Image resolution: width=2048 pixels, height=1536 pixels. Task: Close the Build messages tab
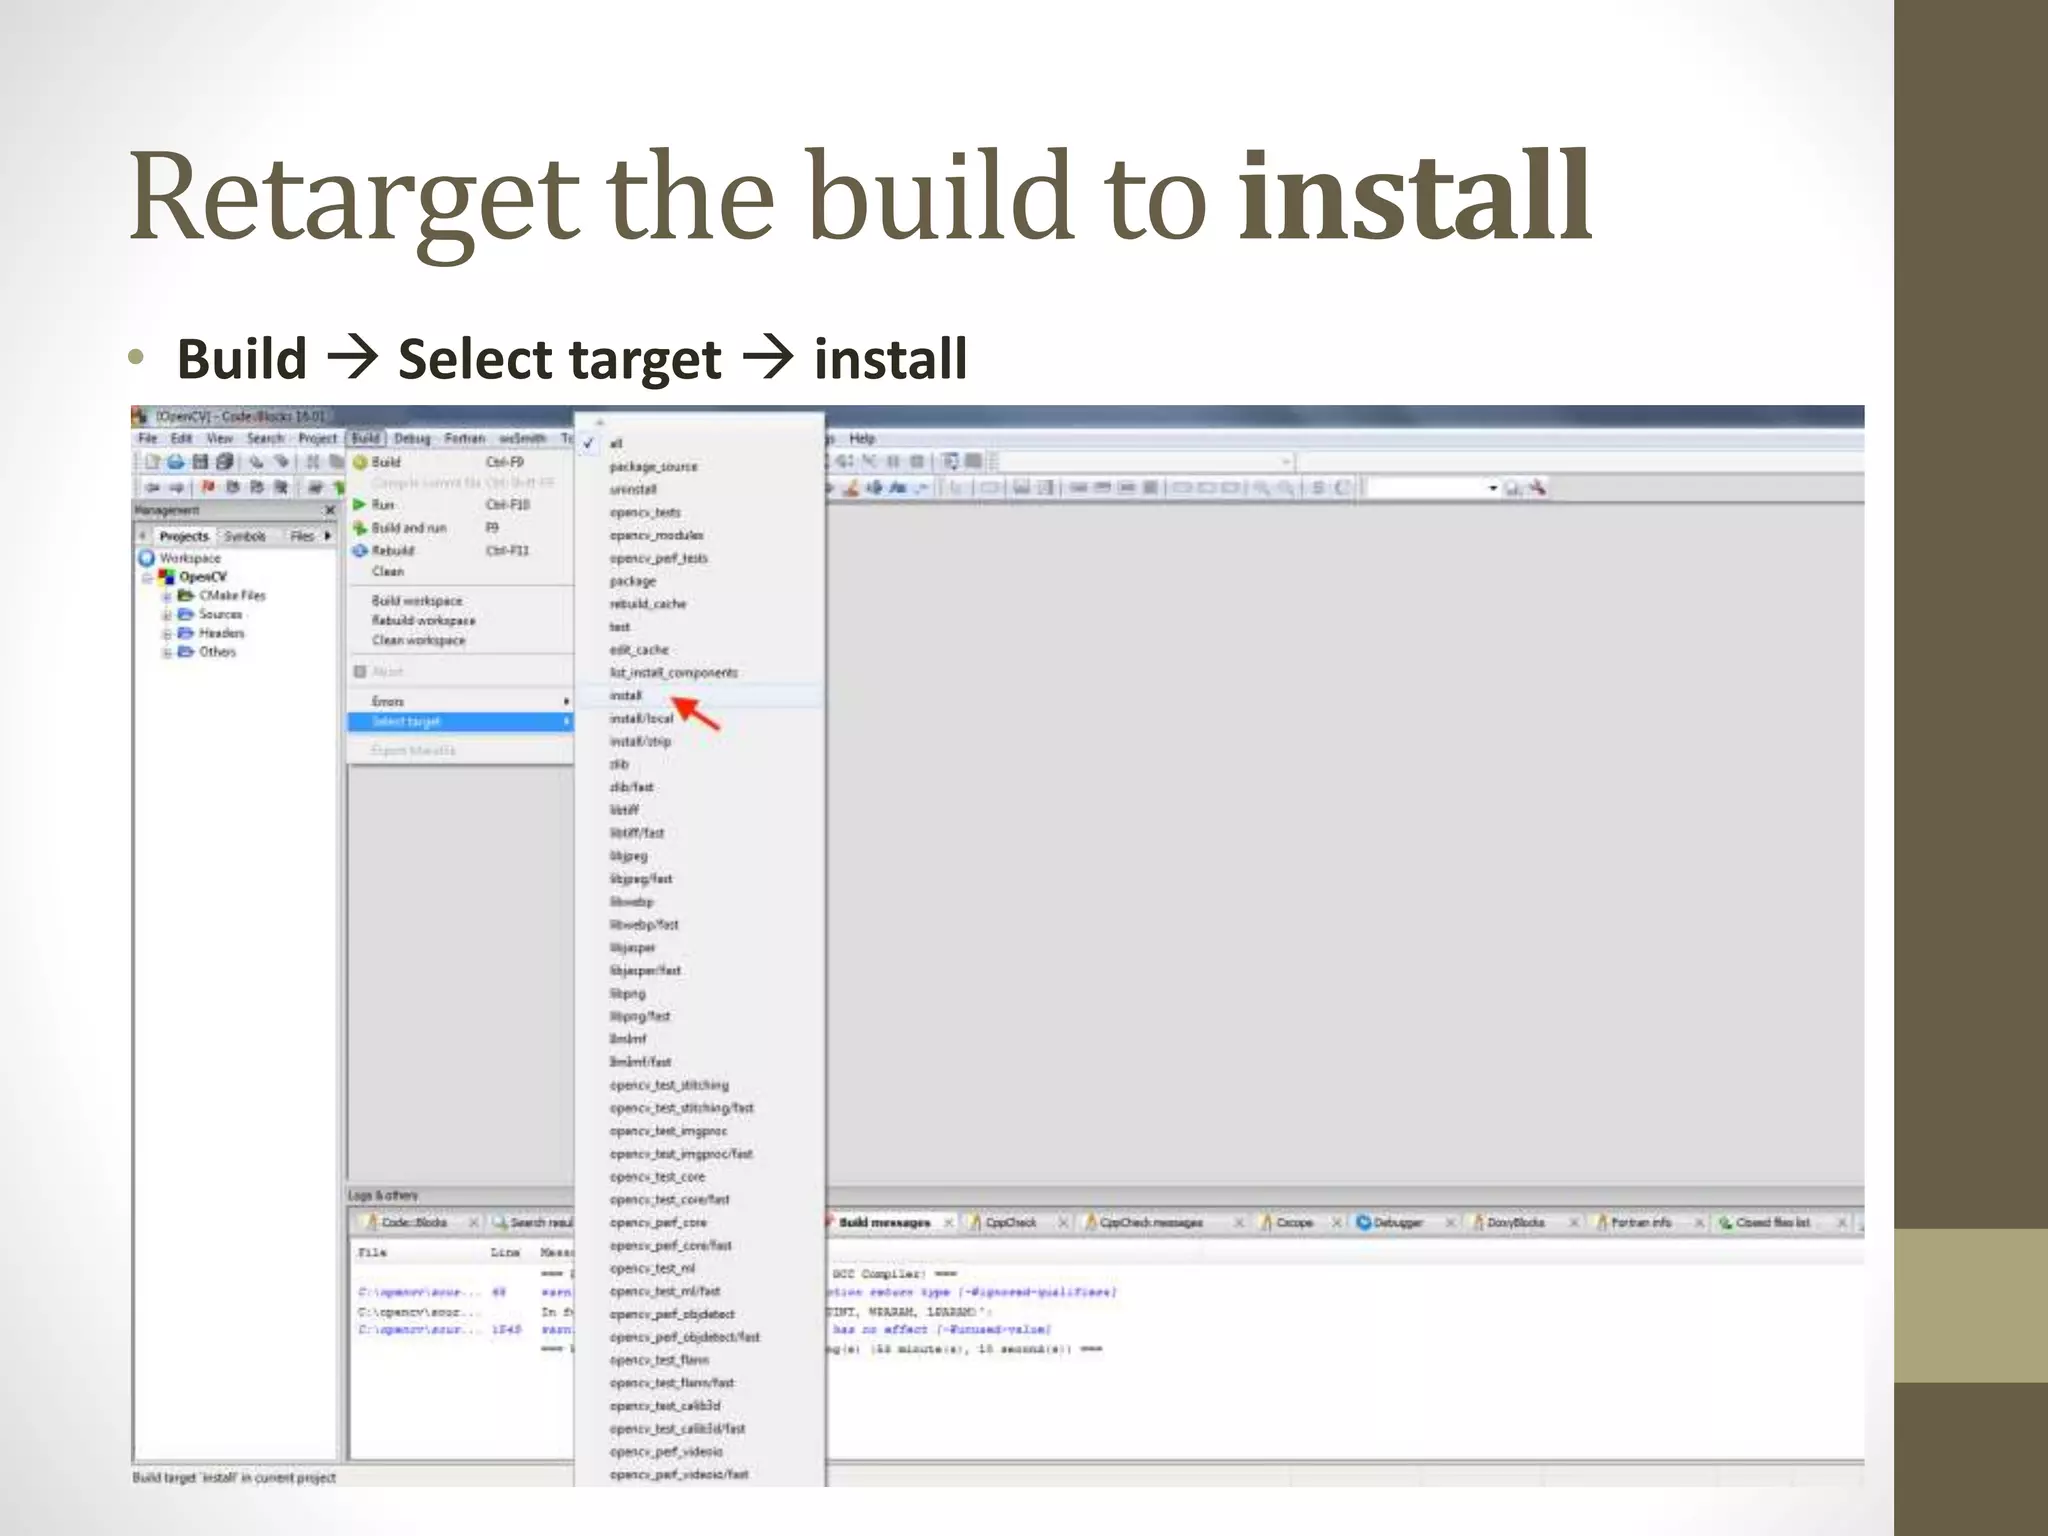(948, 1222)
